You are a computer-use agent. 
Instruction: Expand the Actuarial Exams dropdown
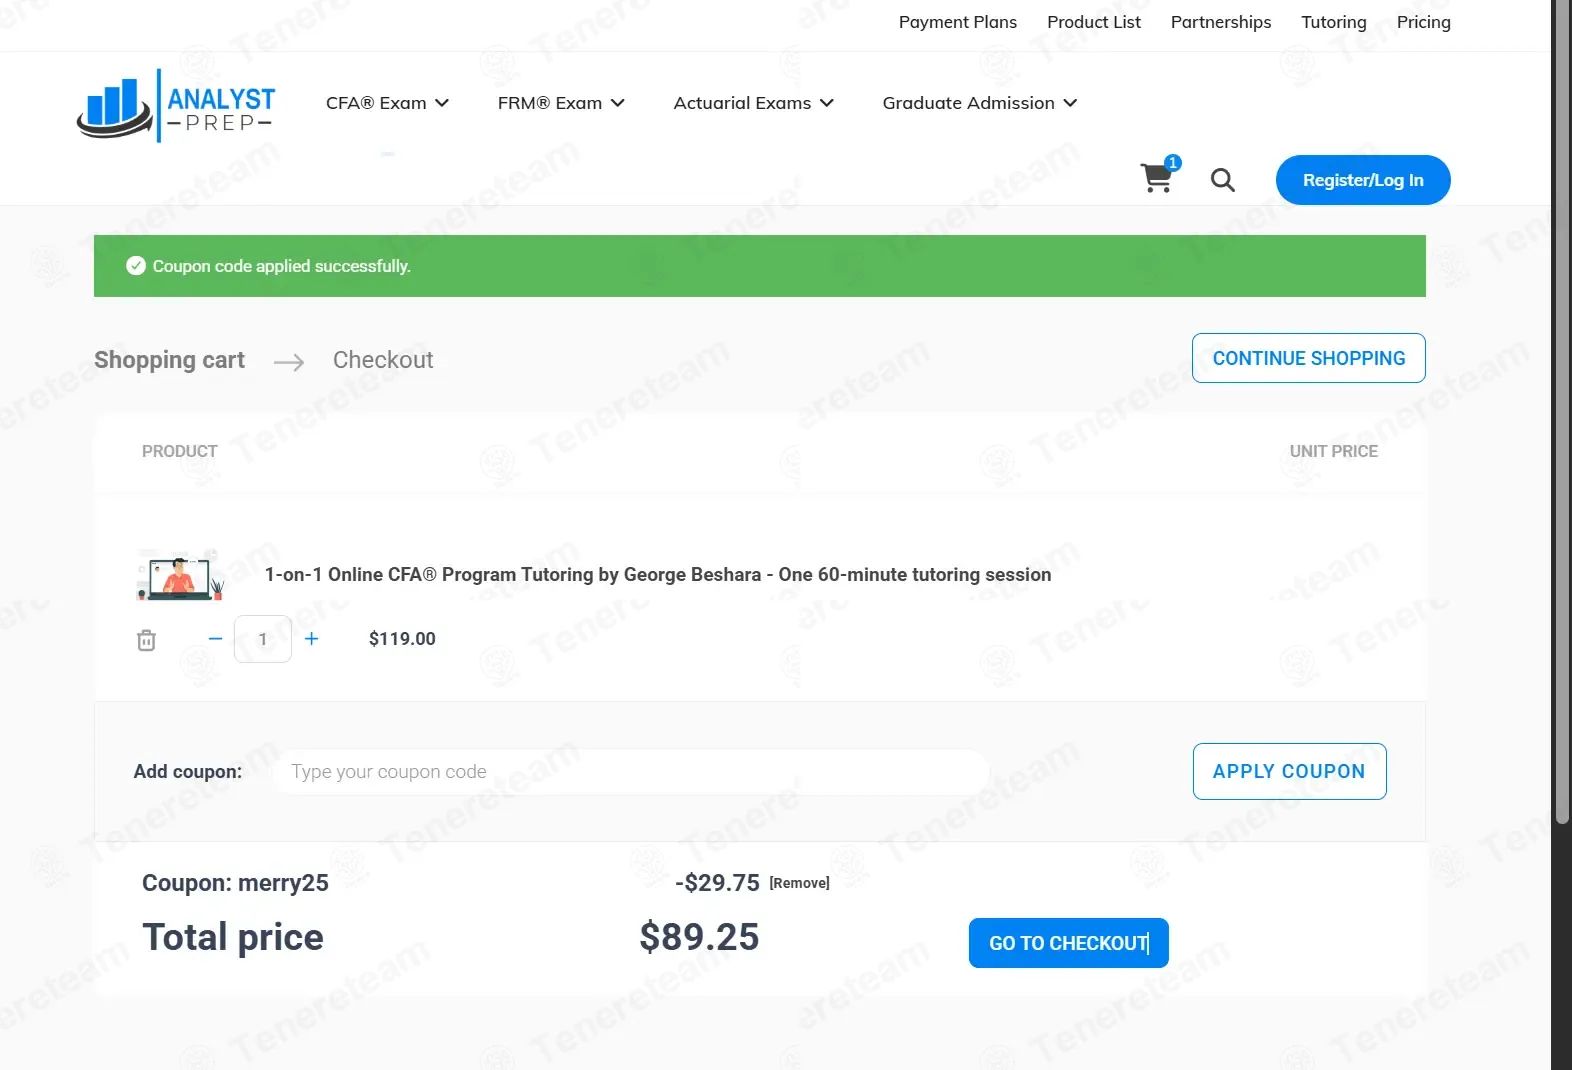click(753, 103)
